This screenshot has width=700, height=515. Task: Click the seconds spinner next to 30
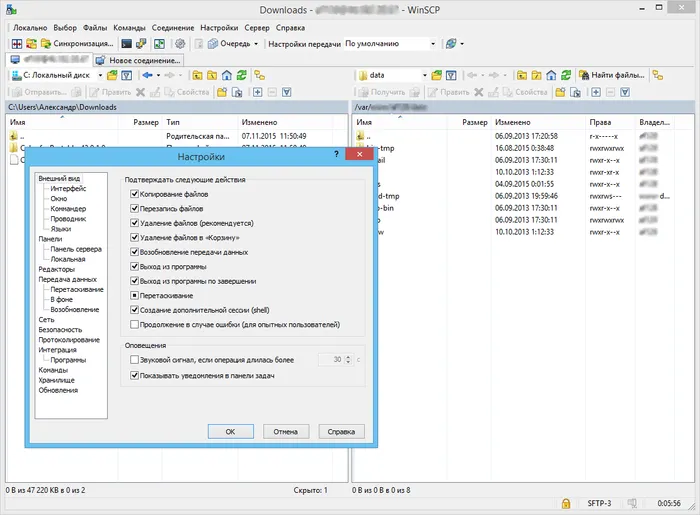348,360
